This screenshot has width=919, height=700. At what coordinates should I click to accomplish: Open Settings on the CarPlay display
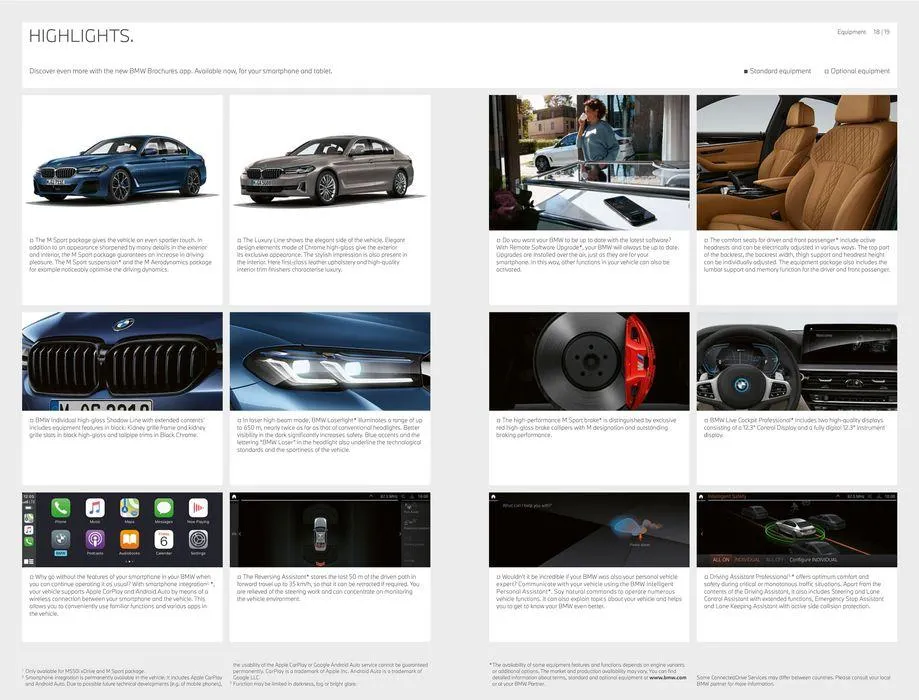[197, 540]
